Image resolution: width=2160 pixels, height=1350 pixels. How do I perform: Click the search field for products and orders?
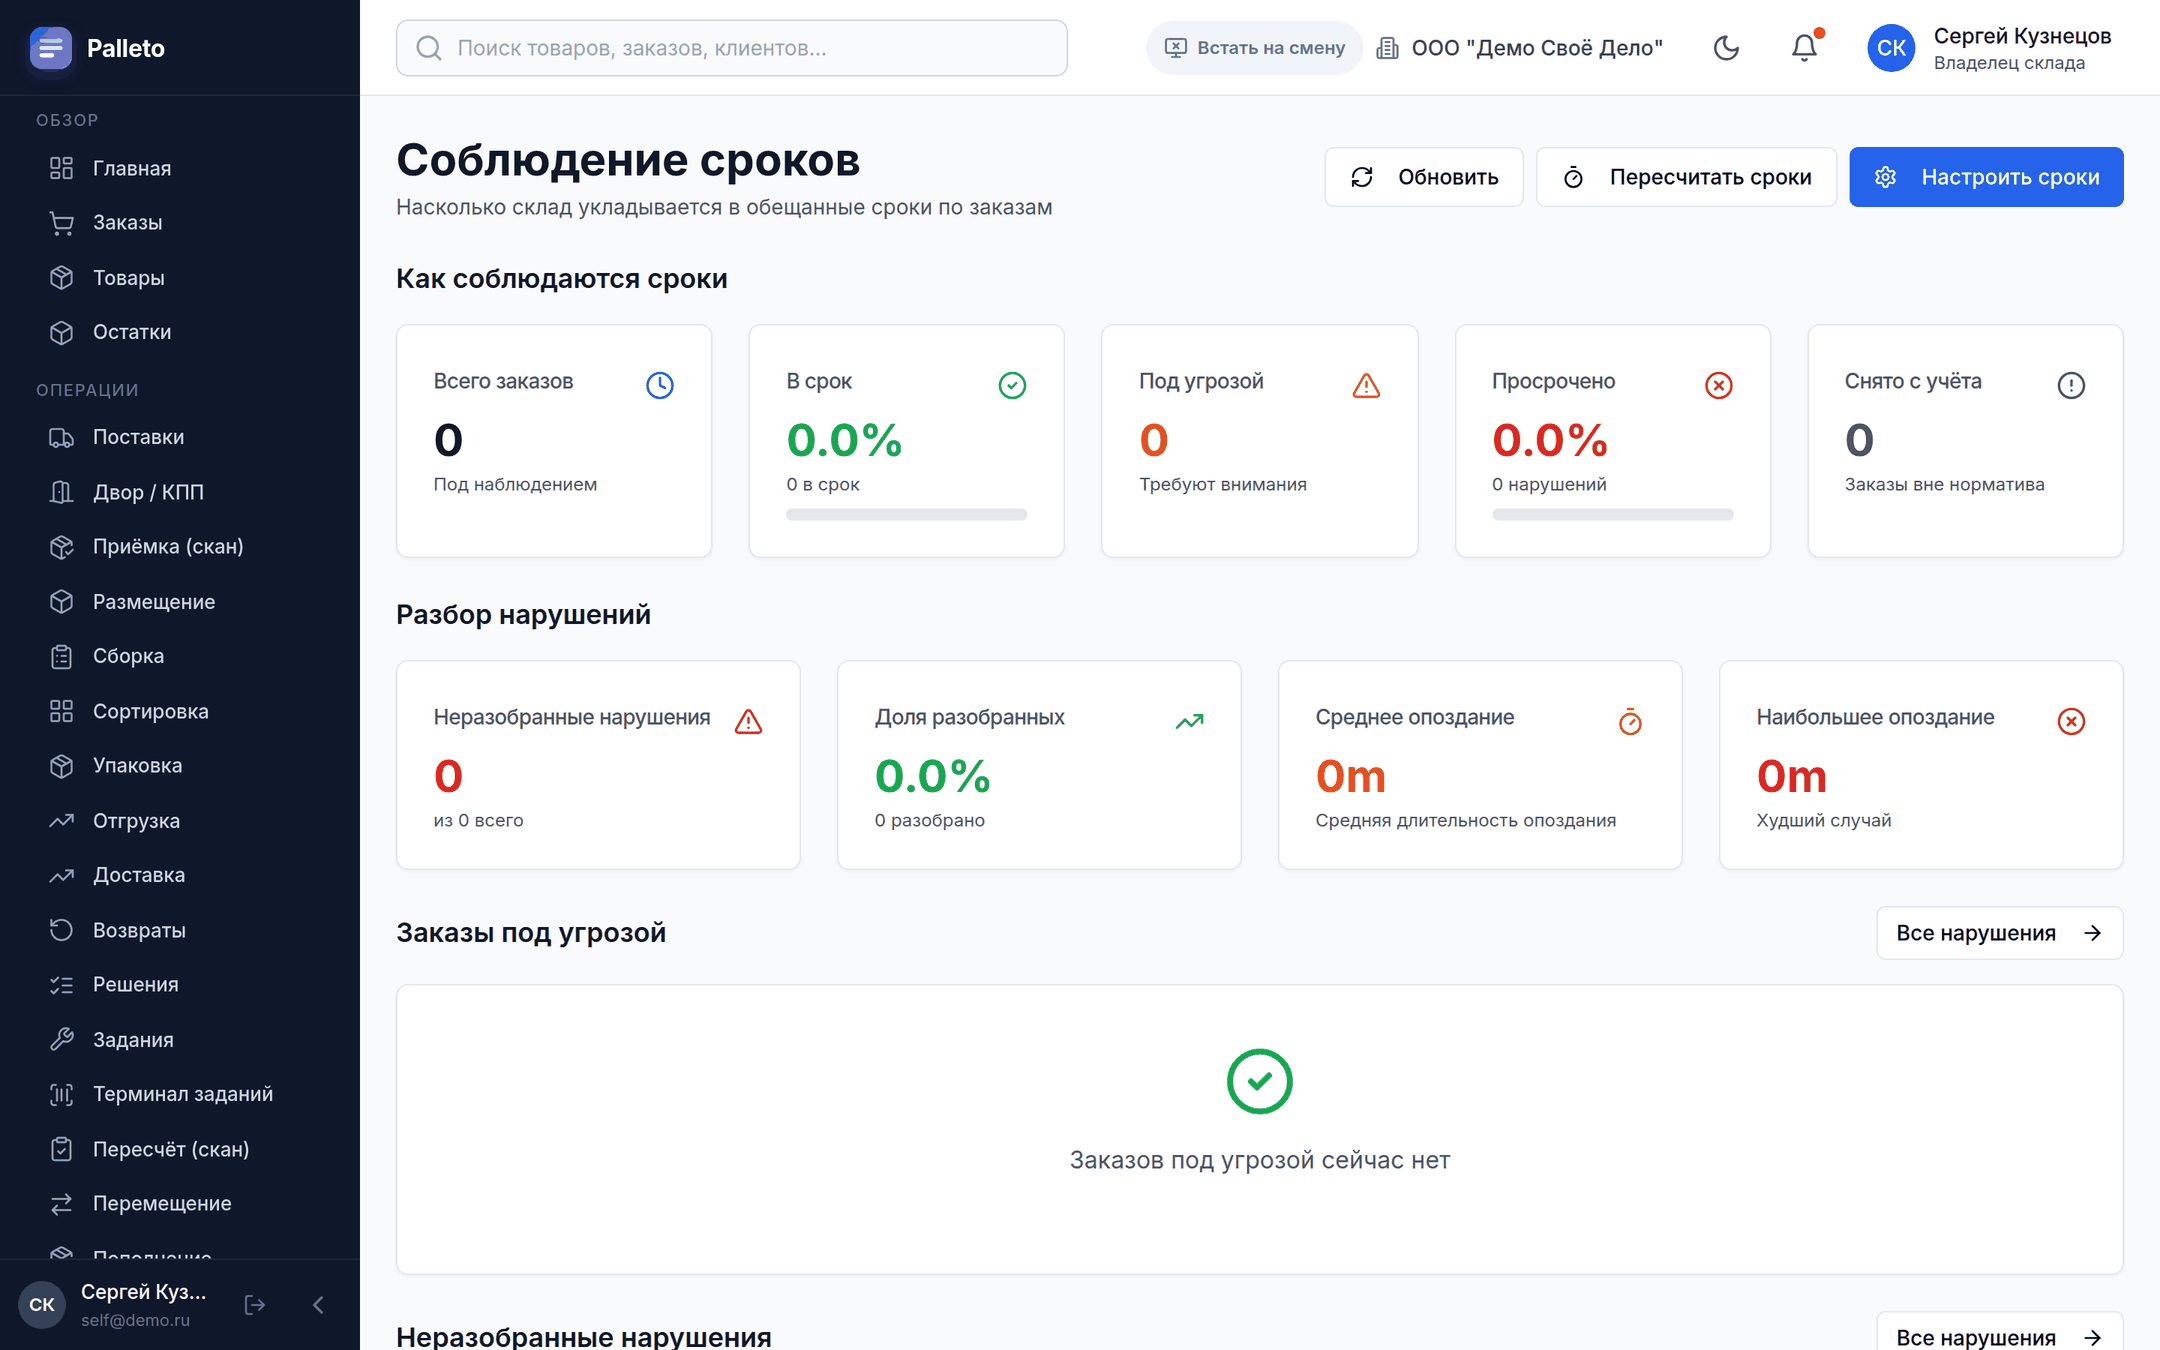tap(732, 48)
